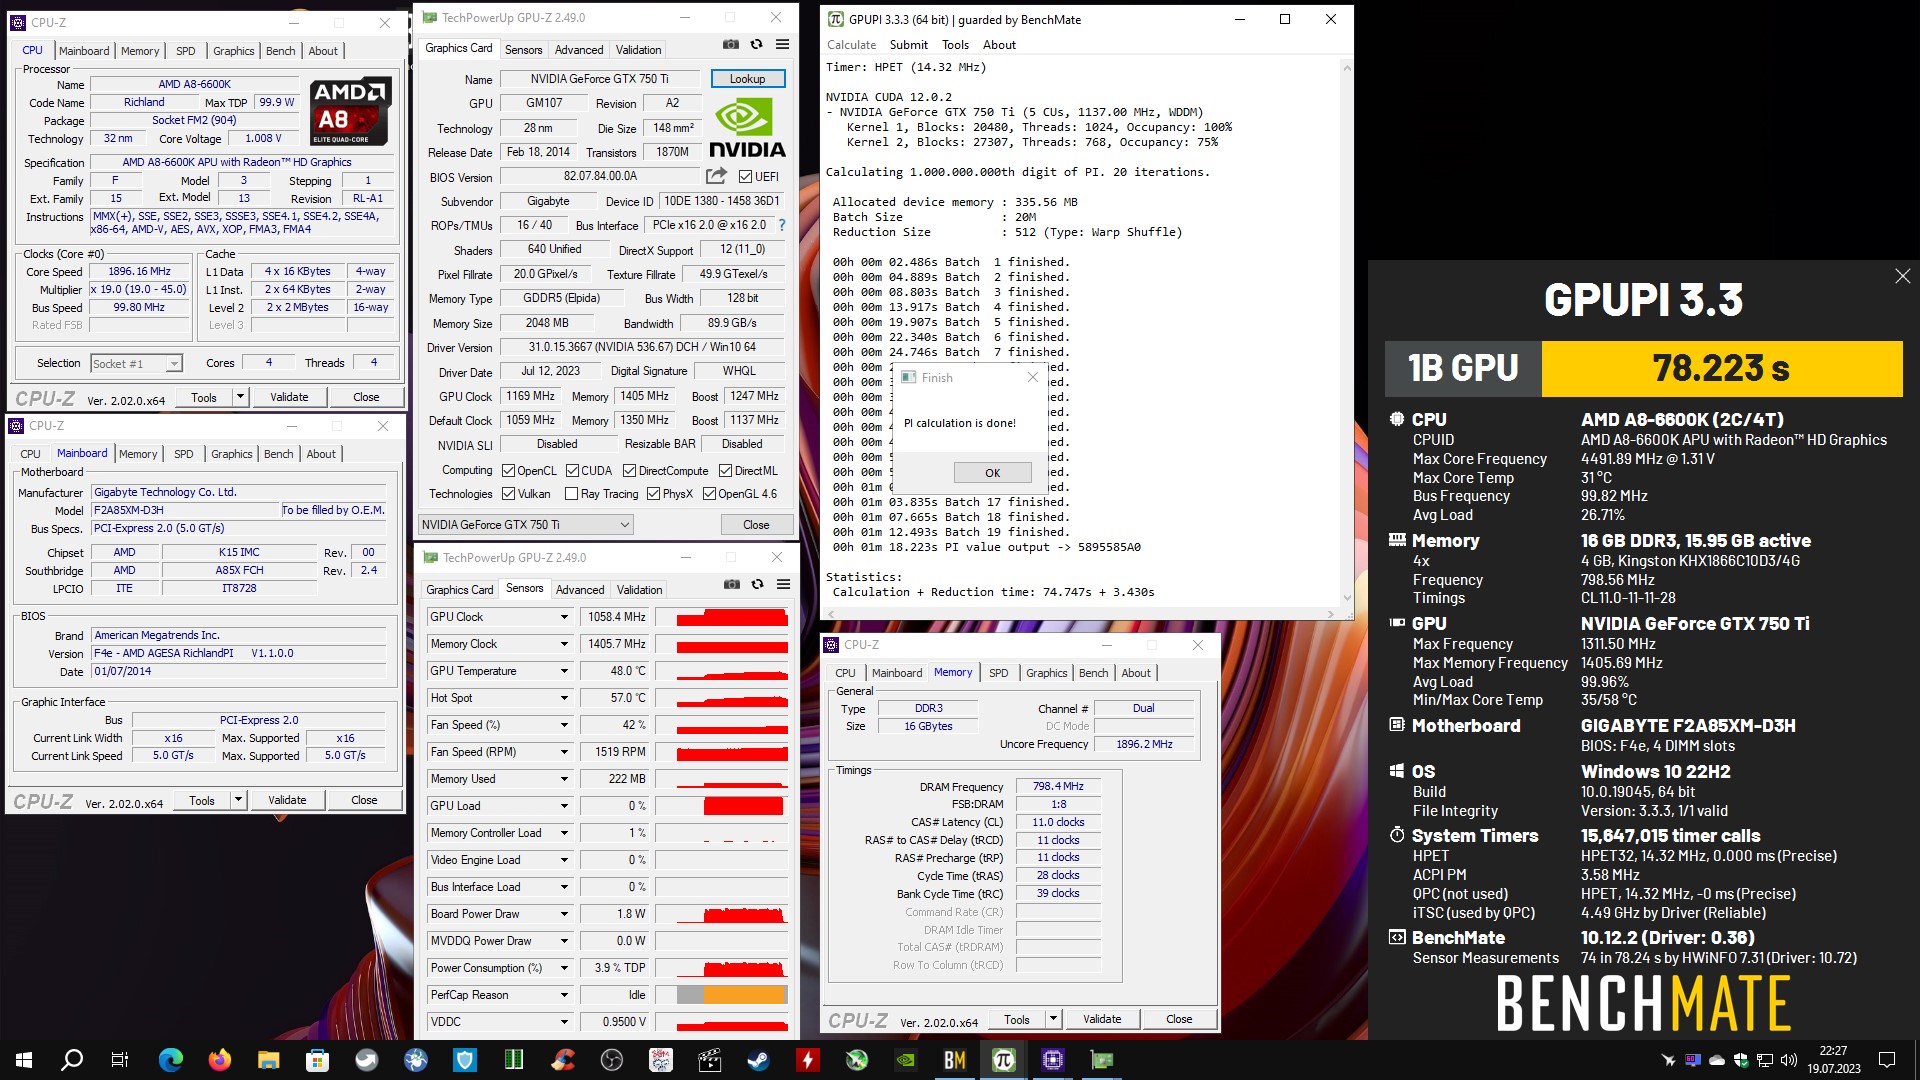Open the notification center icon
Screen dimensions: 1920x1080
(1887, 1060)
